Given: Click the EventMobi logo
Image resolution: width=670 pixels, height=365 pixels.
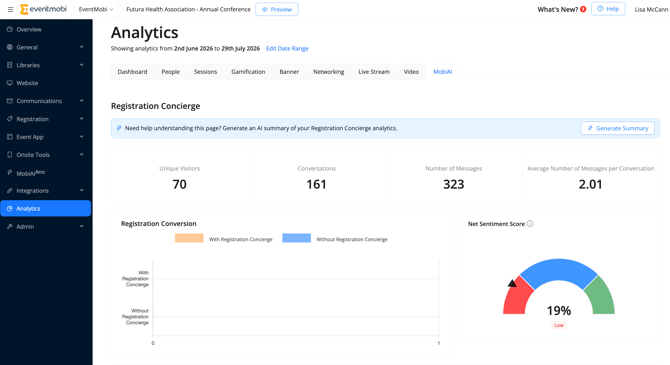Looking at the screenshot, I should click(43, 9).
